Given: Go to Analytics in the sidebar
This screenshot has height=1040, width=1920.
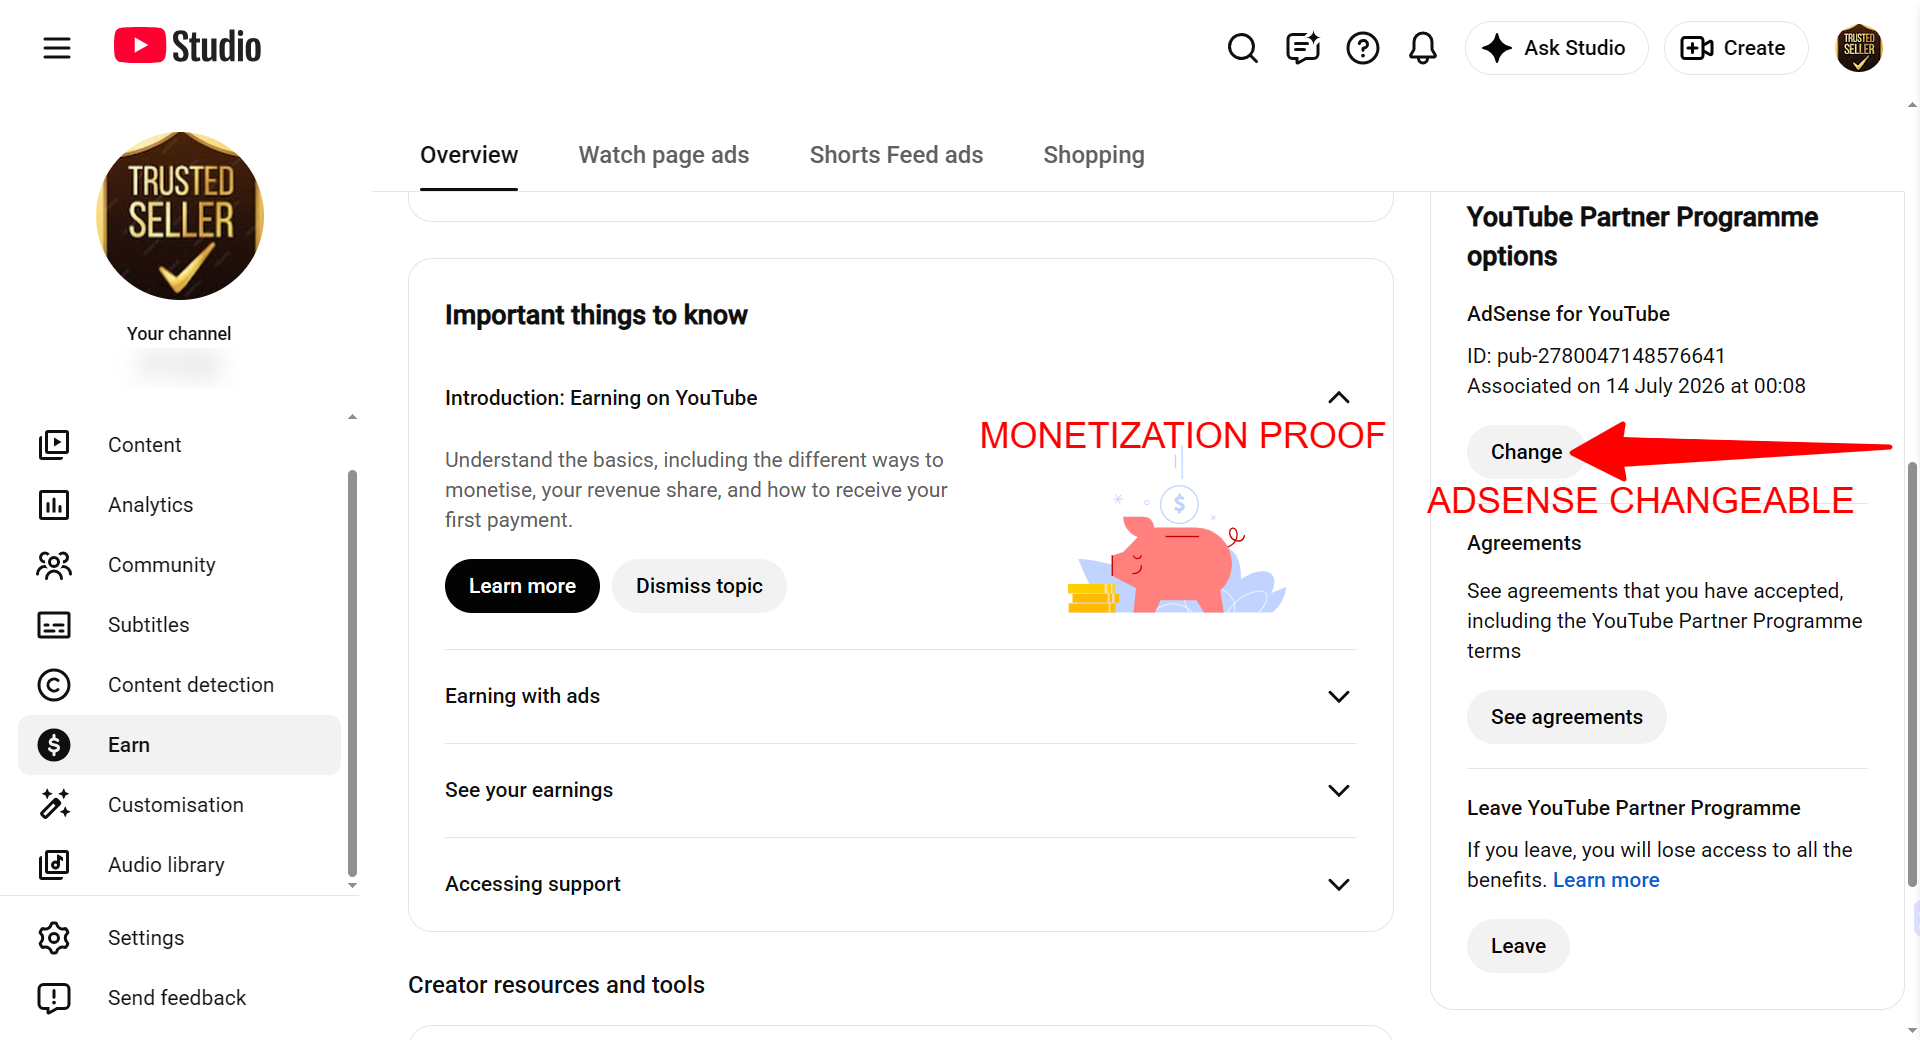Looking at the screenshot, I should pyautogui.click(x=180, y=505).
